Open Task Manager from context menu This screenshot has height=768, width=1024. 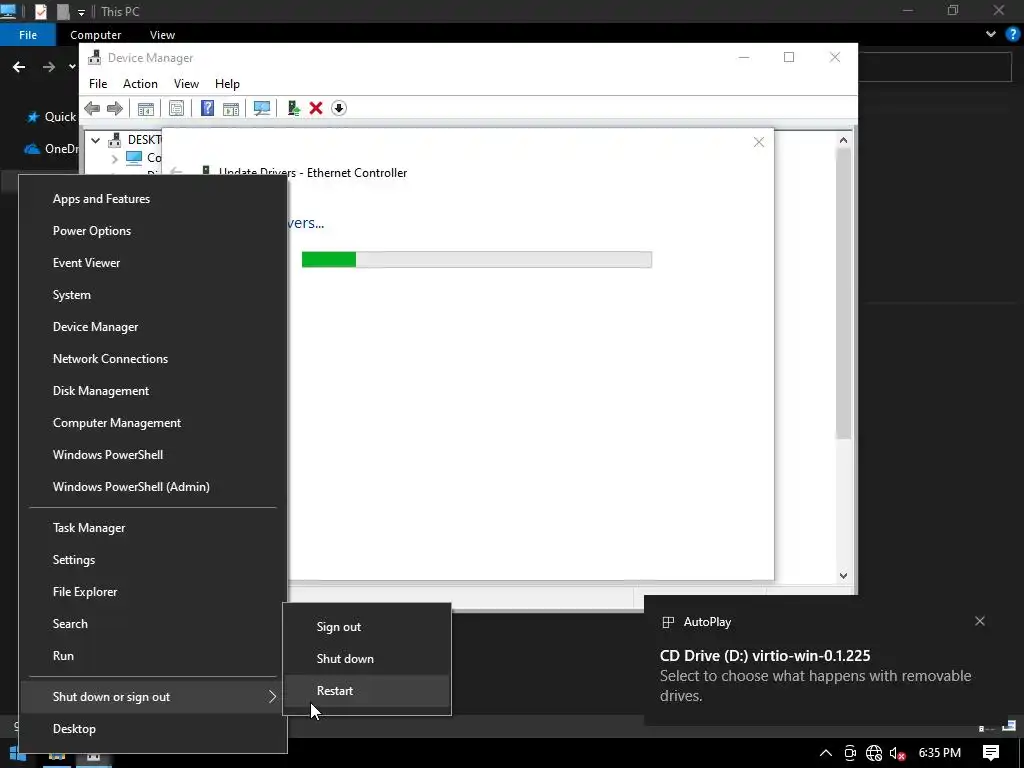(x=153, y=528)
